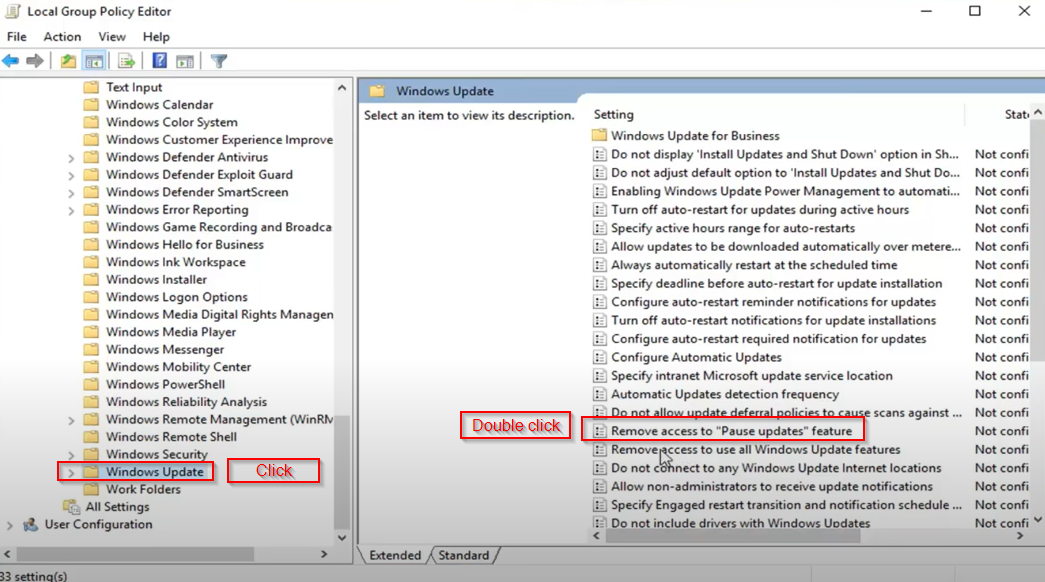This screenshot has width=1045, height=582.
Task: Click the gray Forward arrow in toolbar
Action: click(35, 61)
